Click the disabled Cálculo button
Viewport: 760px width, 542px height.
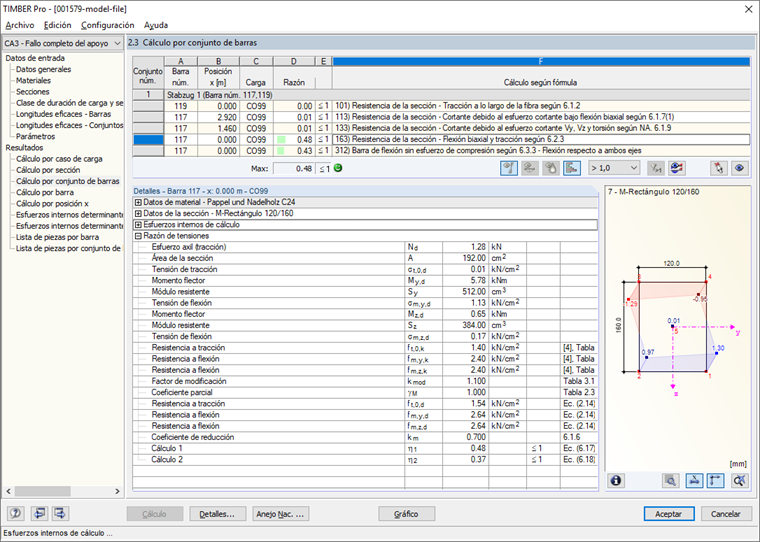click(x=155, y=514)
